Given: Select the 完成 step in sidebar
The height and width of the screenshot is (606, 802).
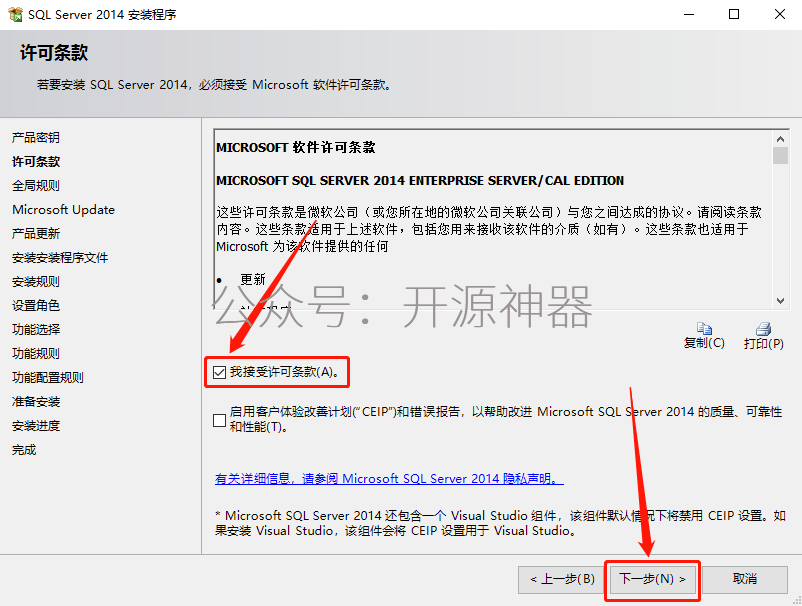Looking at the screenshot, I should [x=24, y=450].
